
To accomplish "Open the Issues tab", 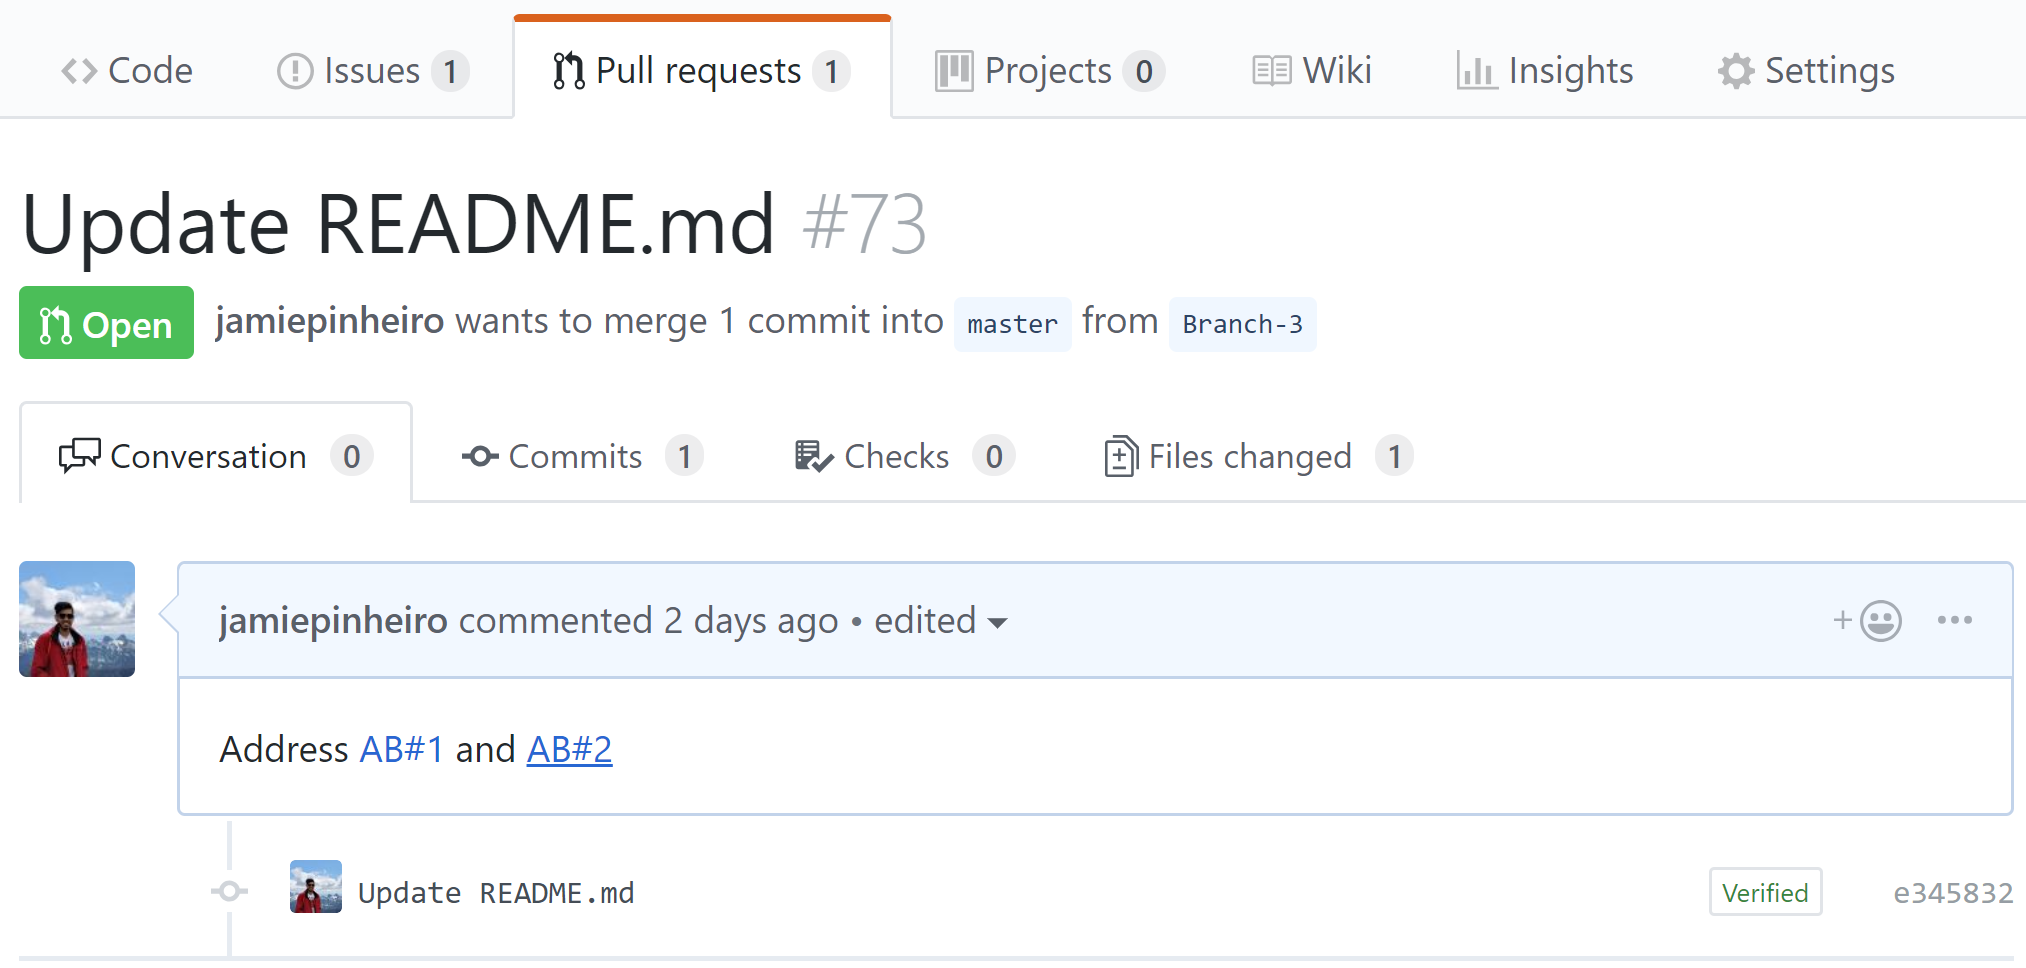I will 371,70.
